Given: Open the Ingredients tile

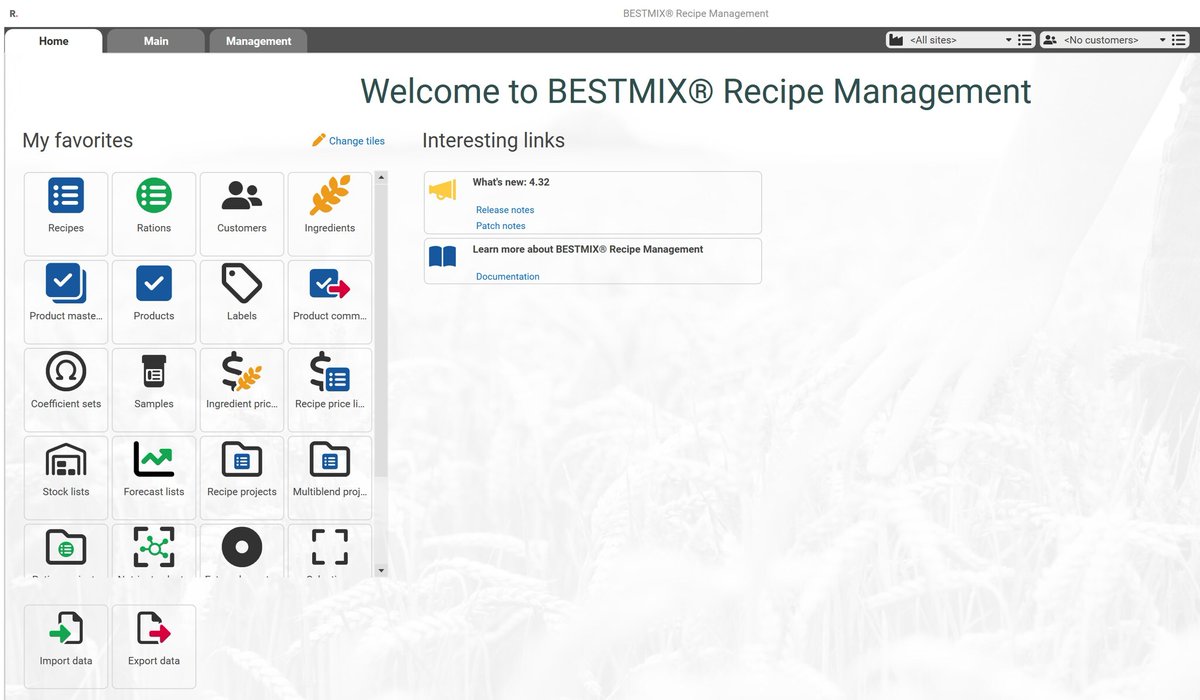Looking at the screenshot, I should [330, 213].
